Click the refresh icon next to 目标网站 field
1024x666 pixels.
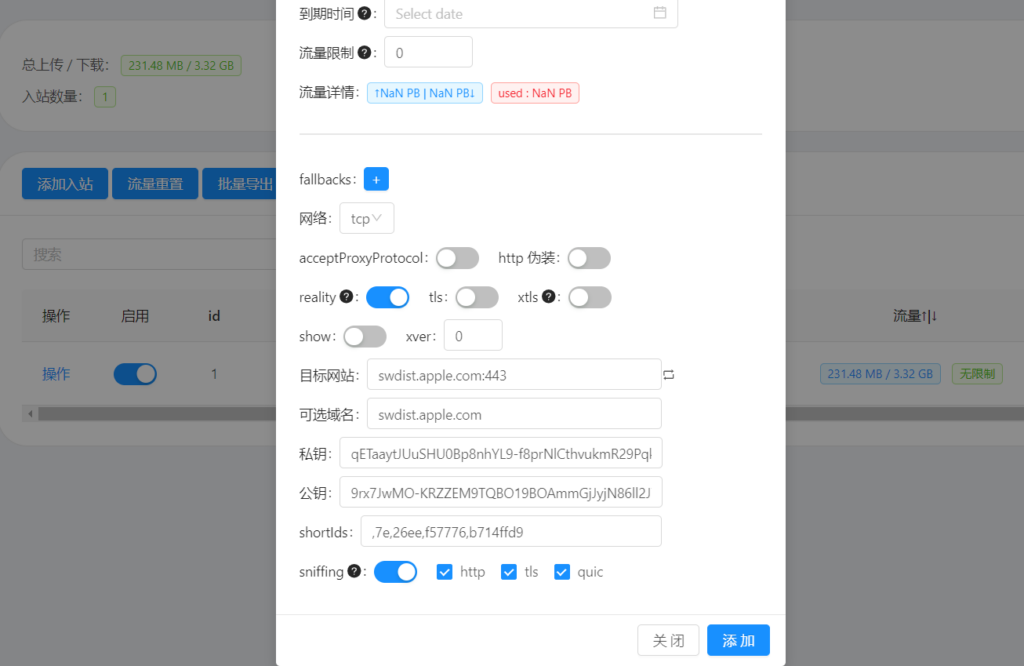669,375
